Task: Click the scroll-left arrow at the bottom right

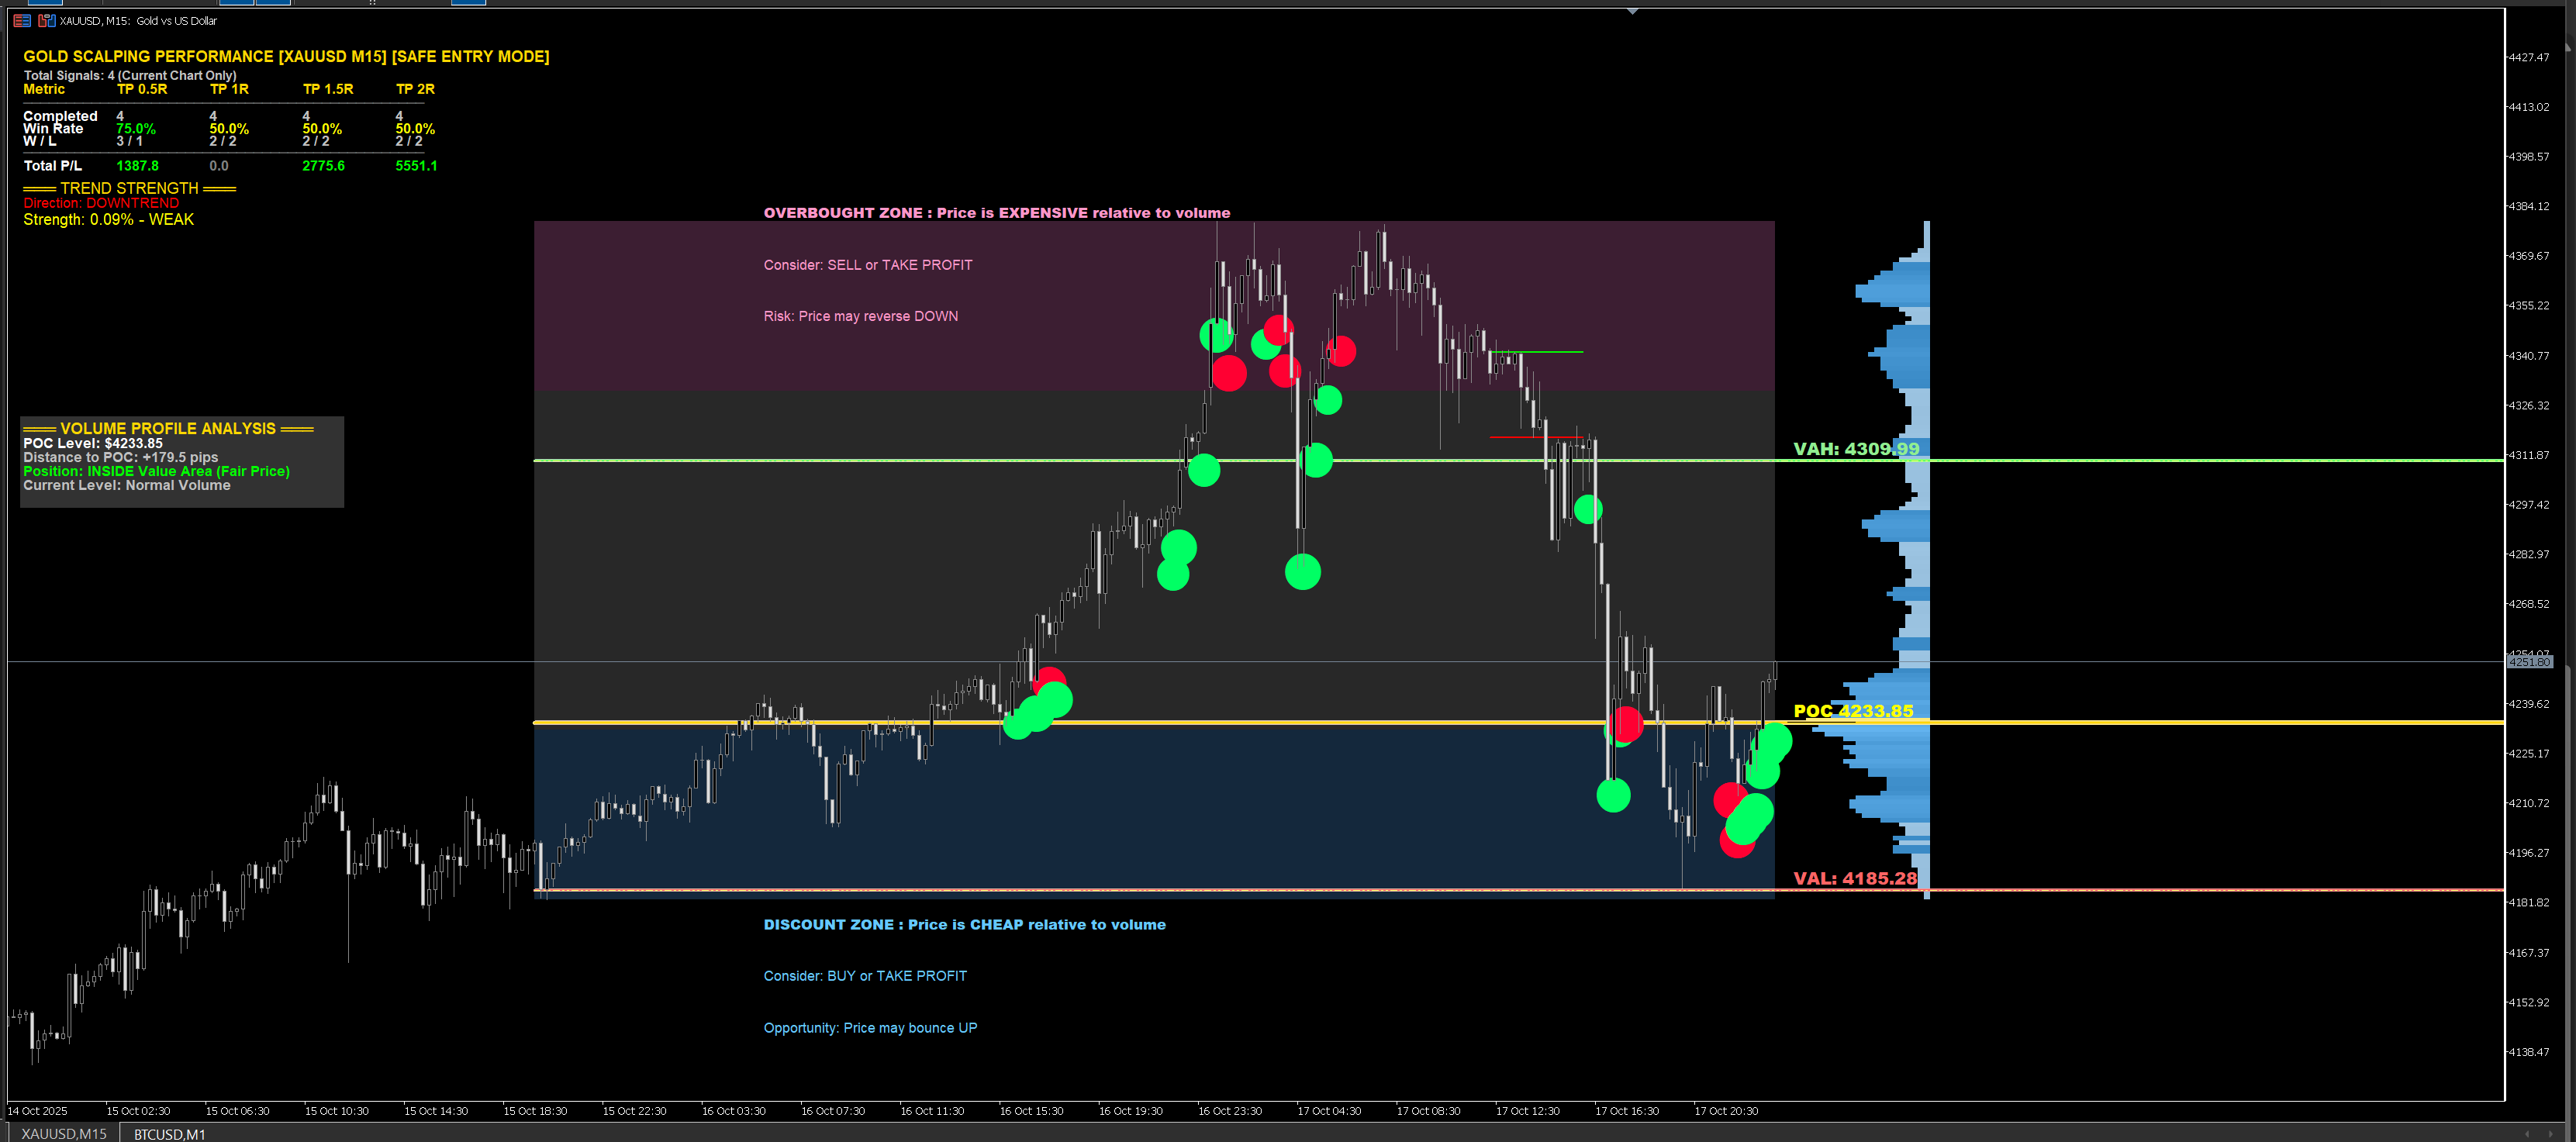Action: (x=2528, y=1133)
